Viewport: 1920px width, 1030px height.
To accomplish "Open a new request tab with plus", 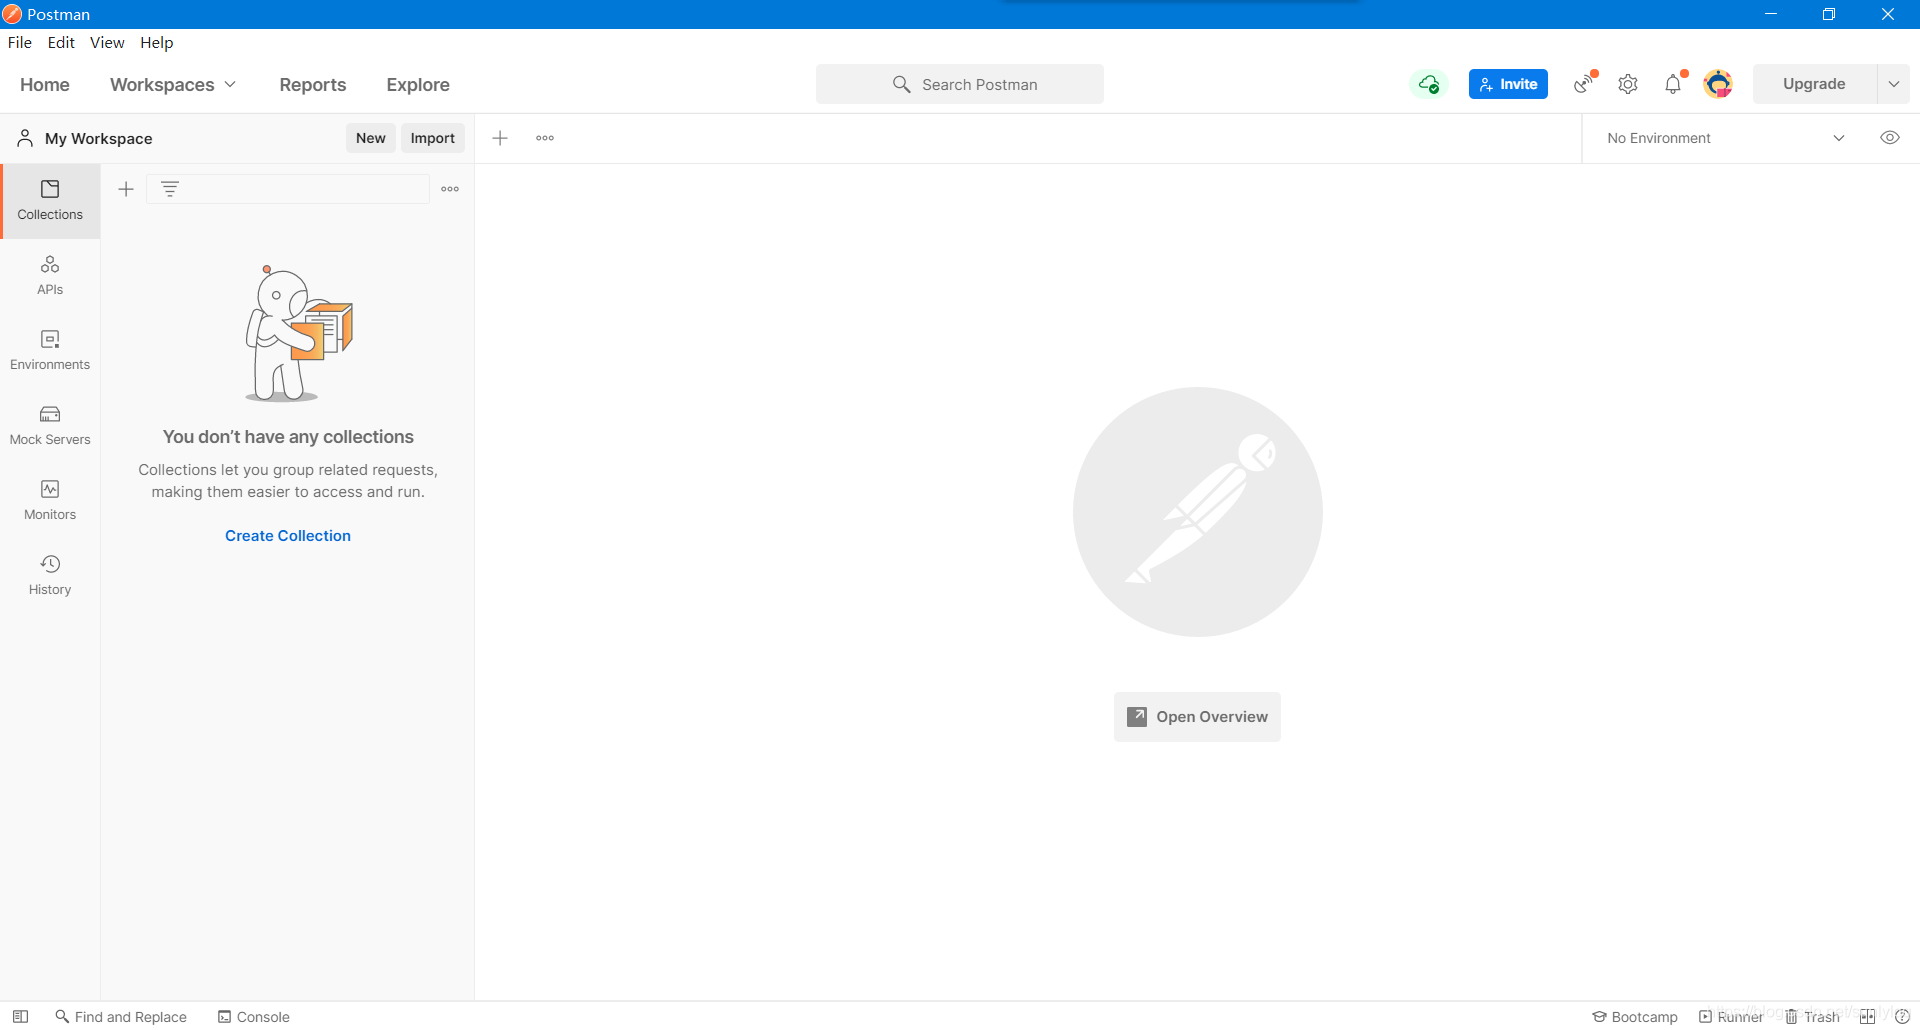I will click(500, 138).
